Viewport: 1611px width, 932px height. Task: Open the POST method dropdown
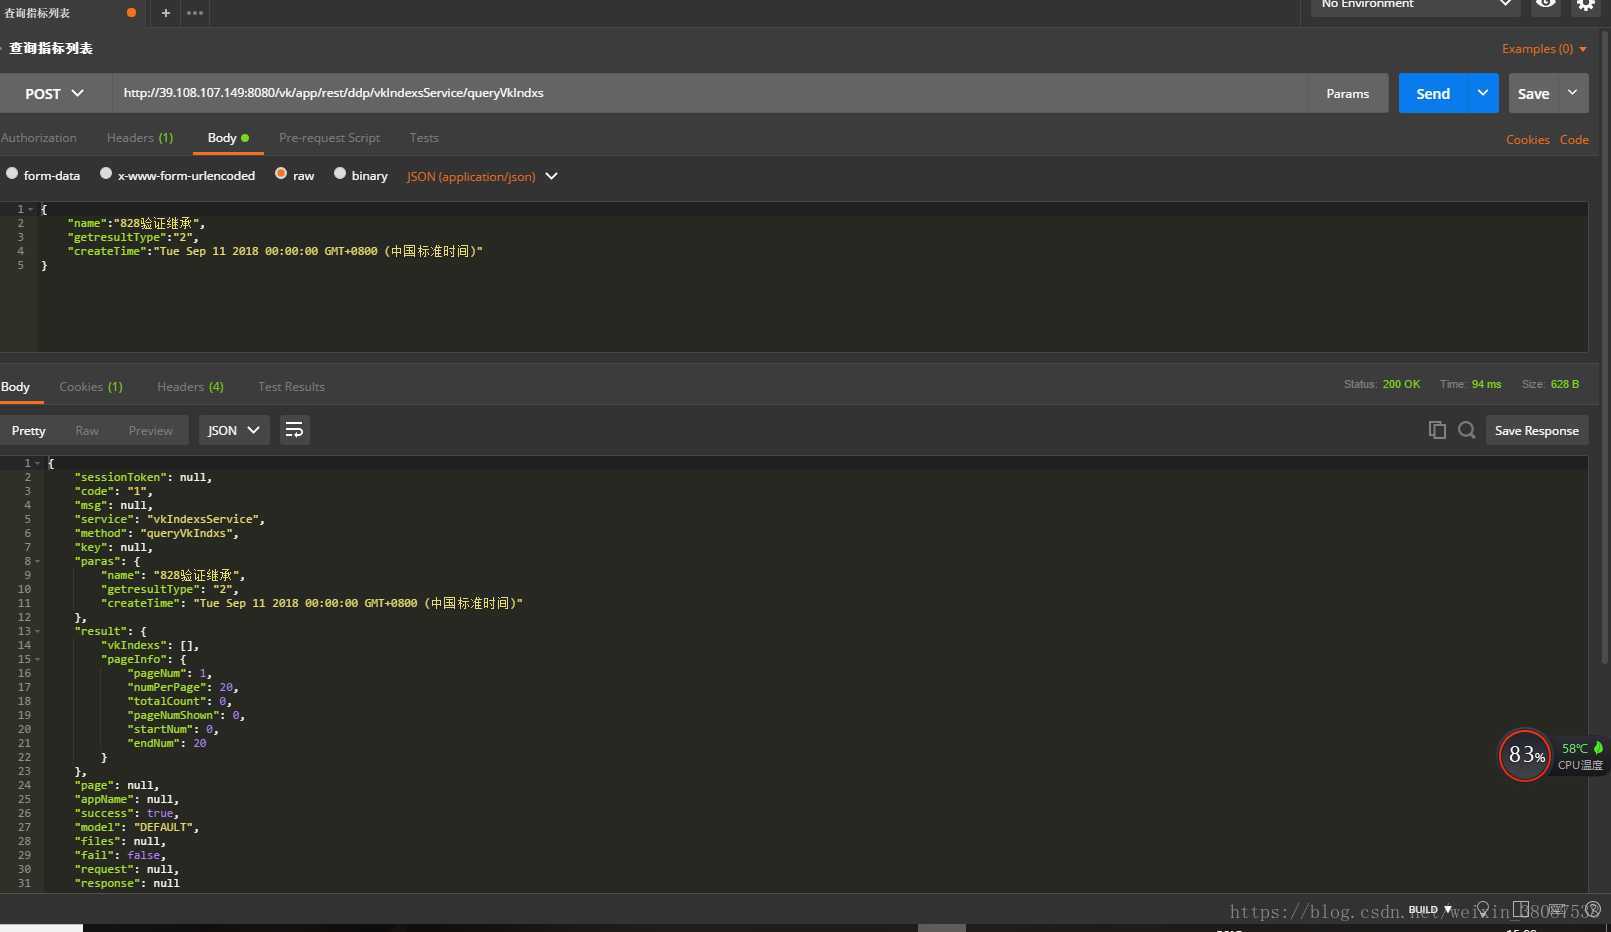(55, 93)
